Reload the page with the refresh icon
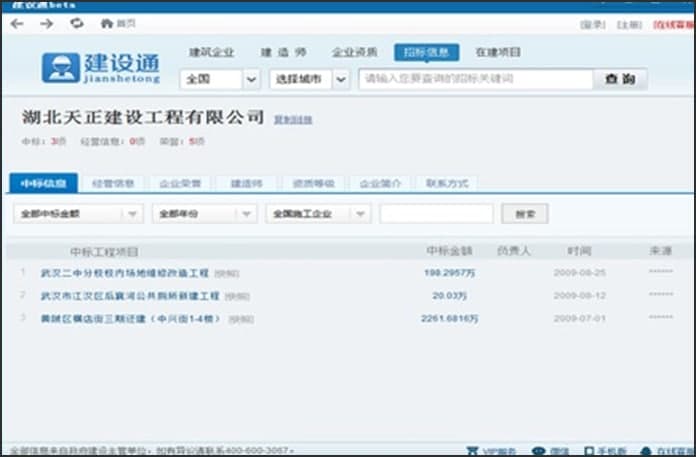This screenshot has width=696, height=457. point(77,23)
